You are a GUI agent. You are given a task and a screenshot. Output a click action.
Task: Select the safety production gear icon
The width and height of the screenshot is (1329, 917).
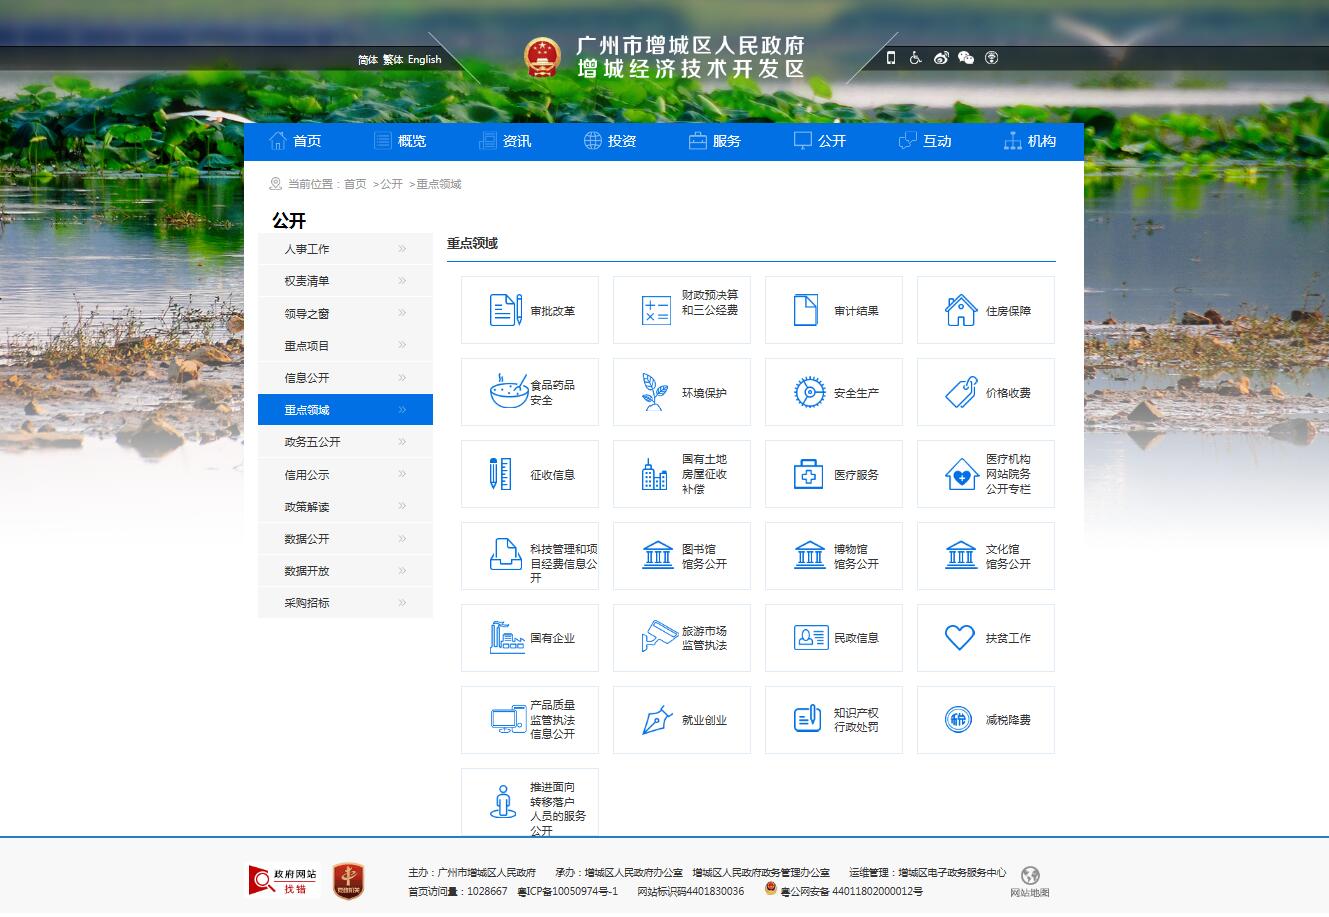coord(809,393)
